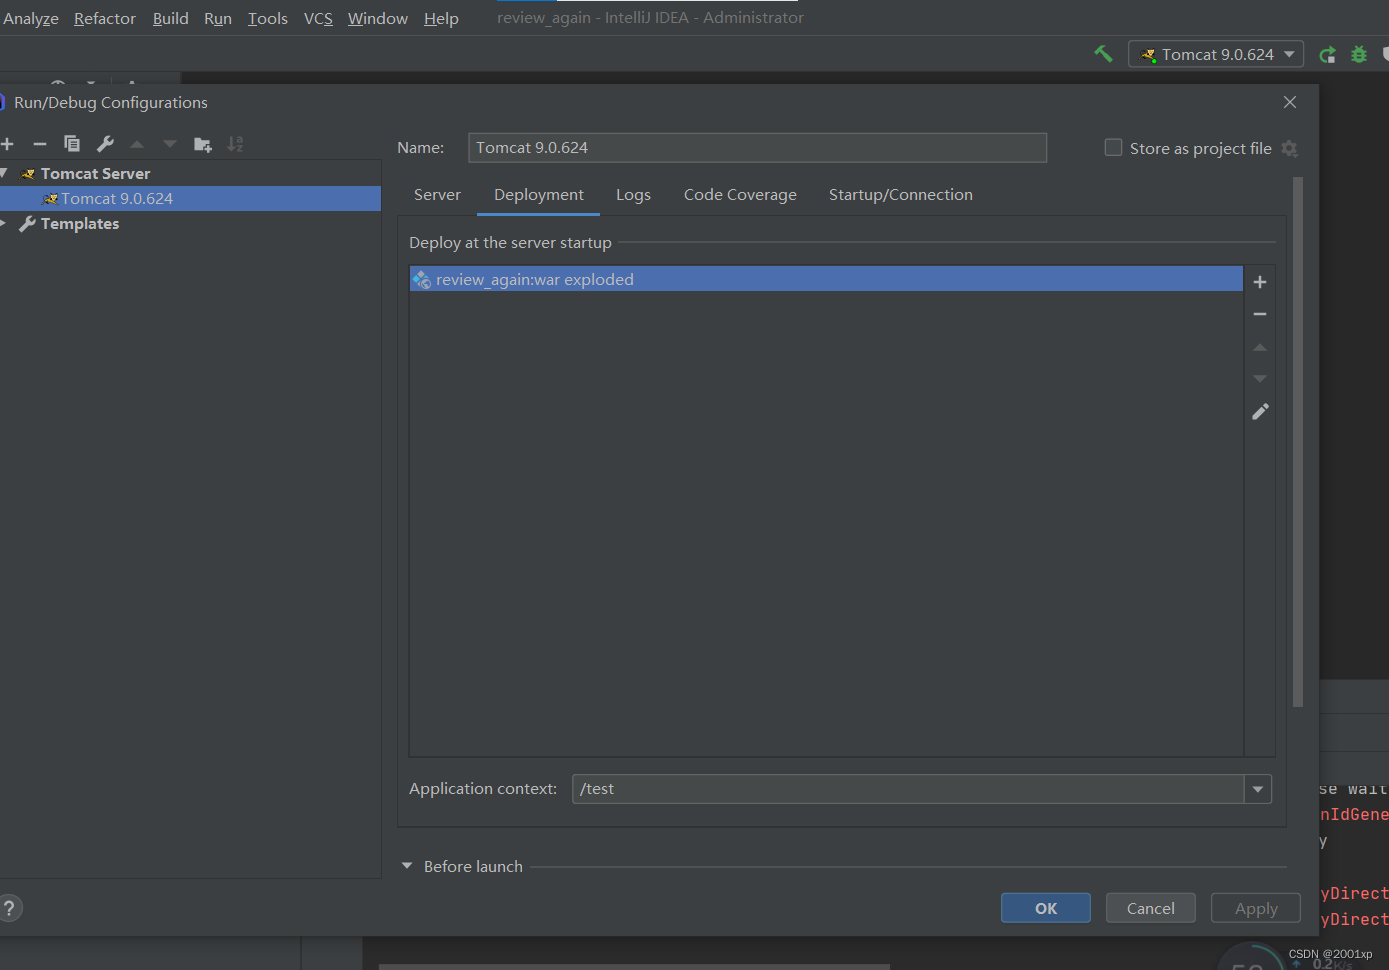Click the Cancel button

tap(1151, 908)
